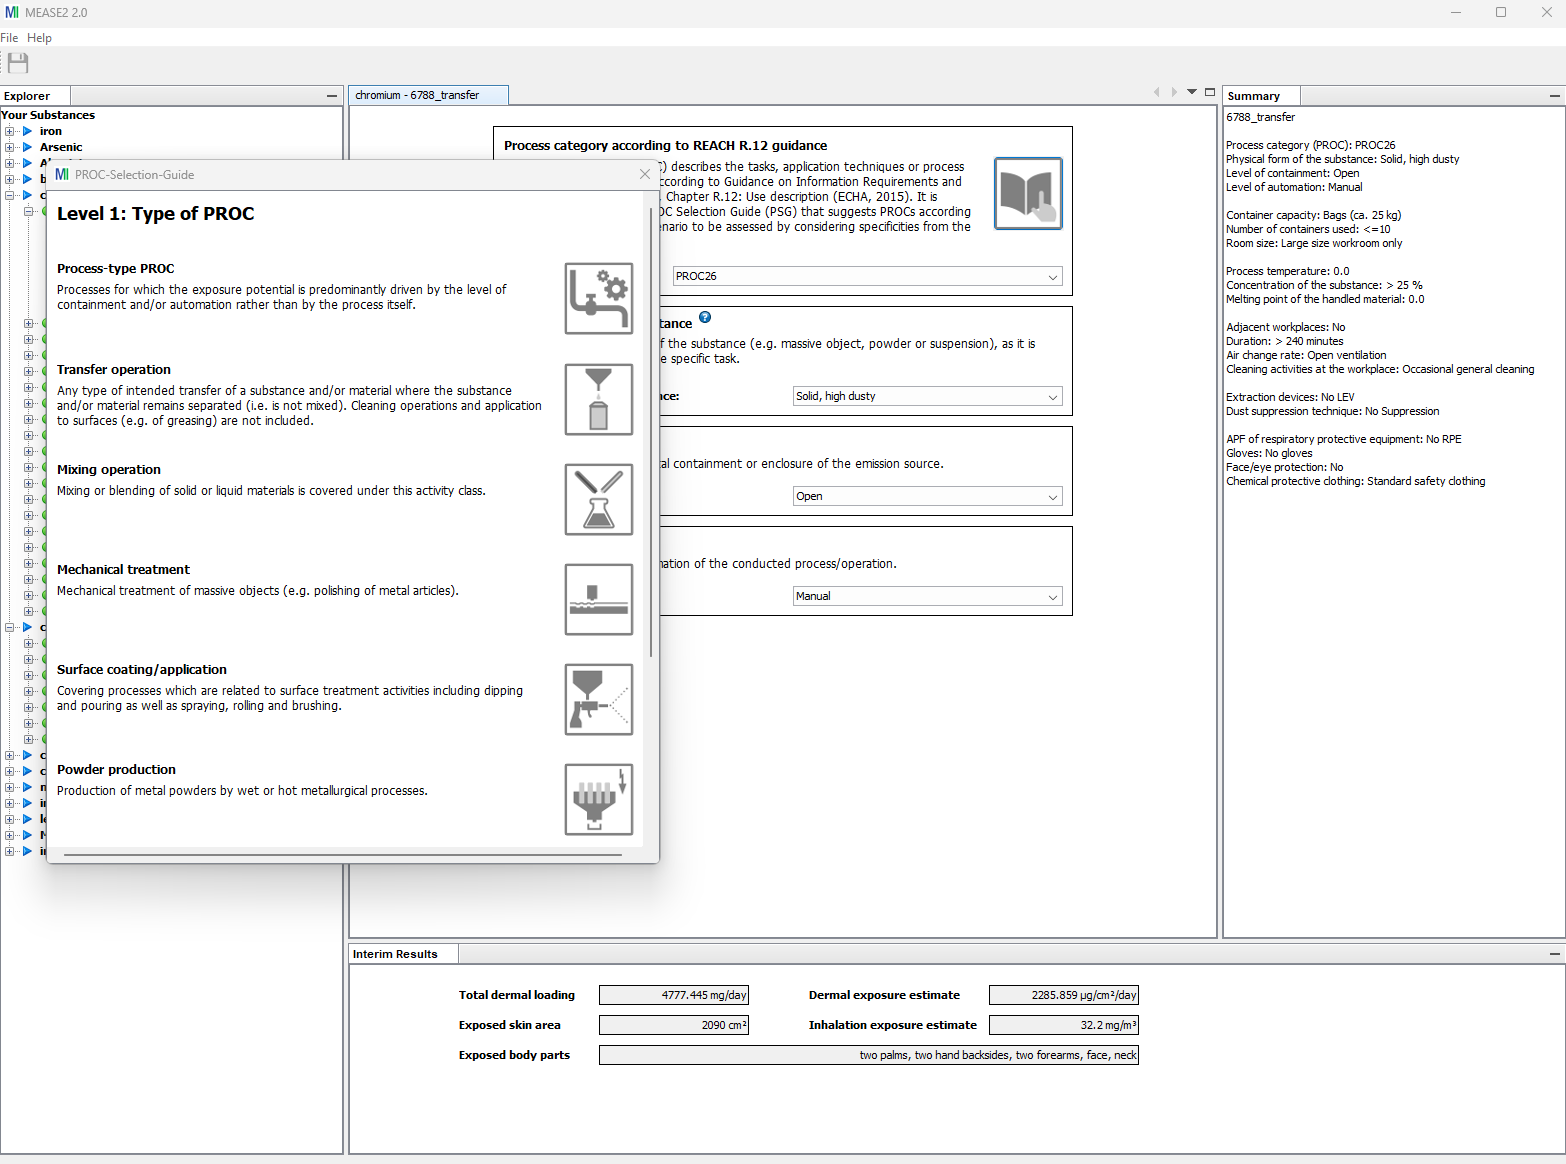
Task: Open the 'Manual' level of automation dropdown
Action: pyautogui.click(x=1052, y=596)
